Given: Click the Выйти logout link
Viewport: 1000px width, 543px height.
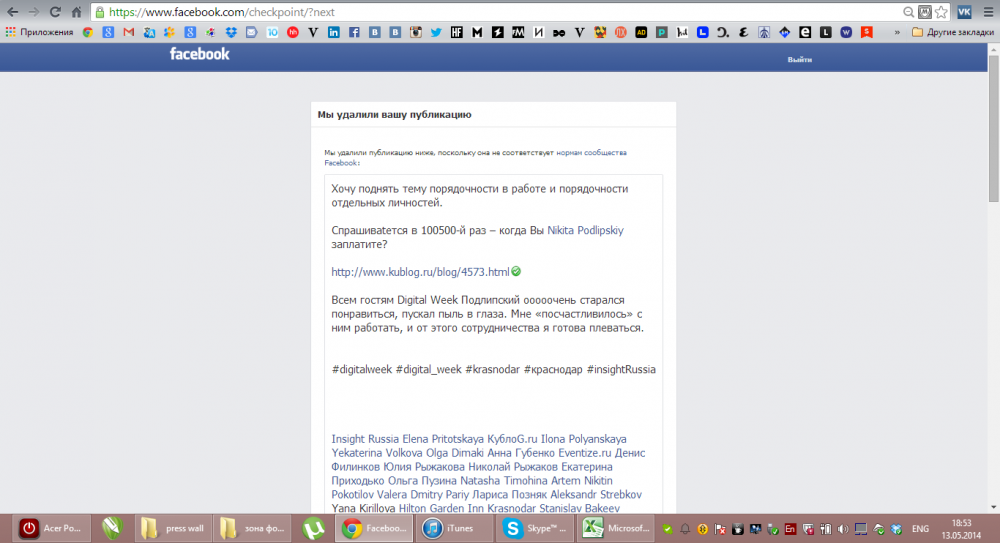Looking at the screenshot, I should pos(799,59).
